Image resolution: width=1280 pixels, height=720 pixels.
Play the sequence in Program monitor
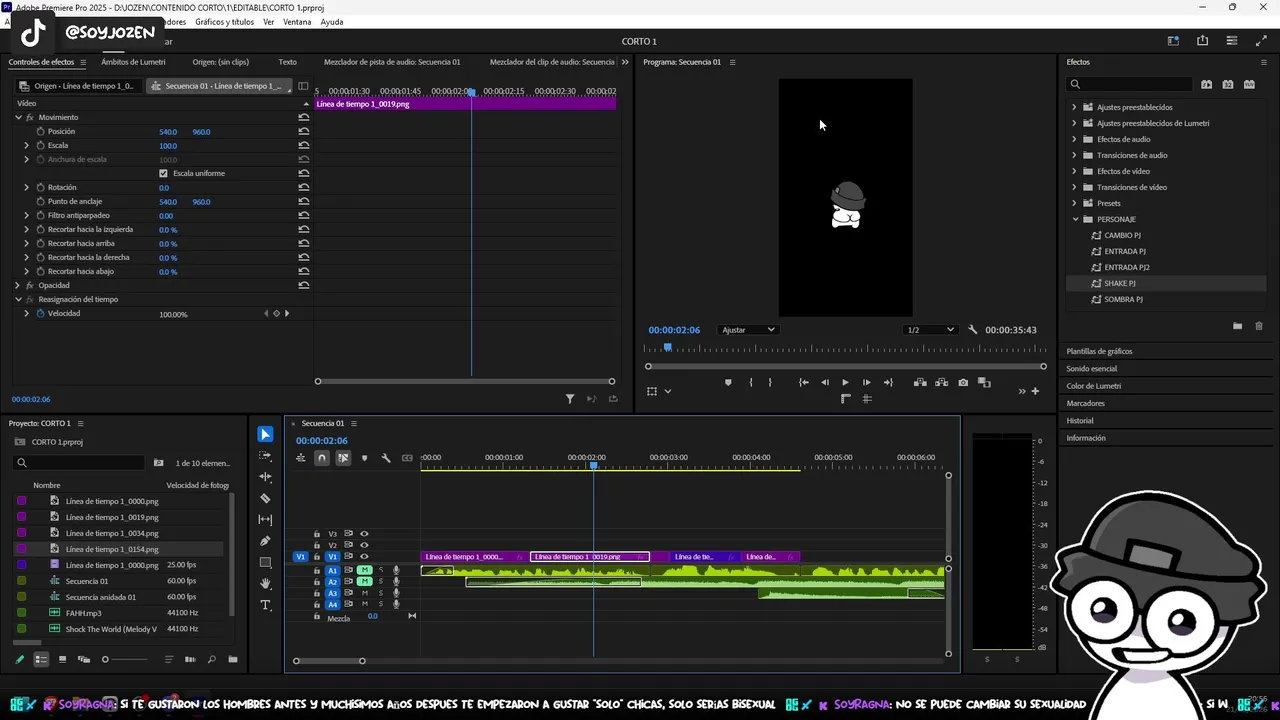(845, 382)
